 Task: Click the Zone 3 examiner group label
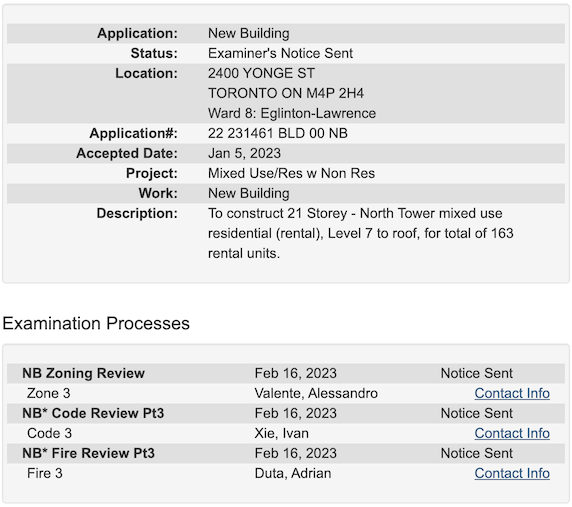[49, 393]
